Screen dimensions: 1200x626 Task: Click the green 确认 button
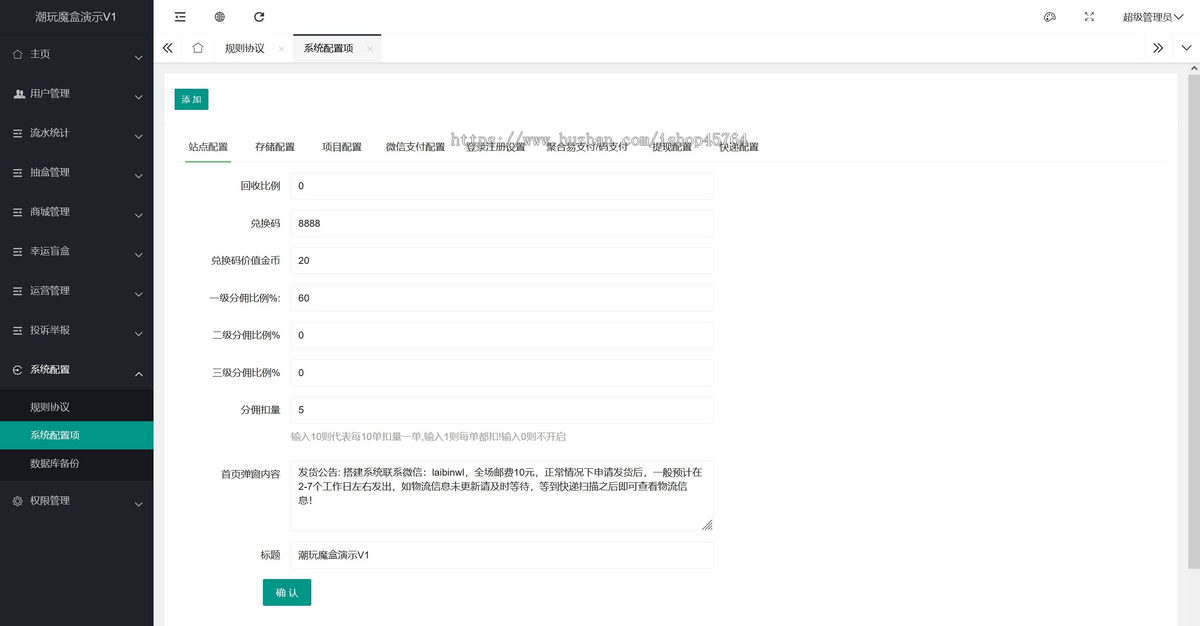(x=287, y=592)
